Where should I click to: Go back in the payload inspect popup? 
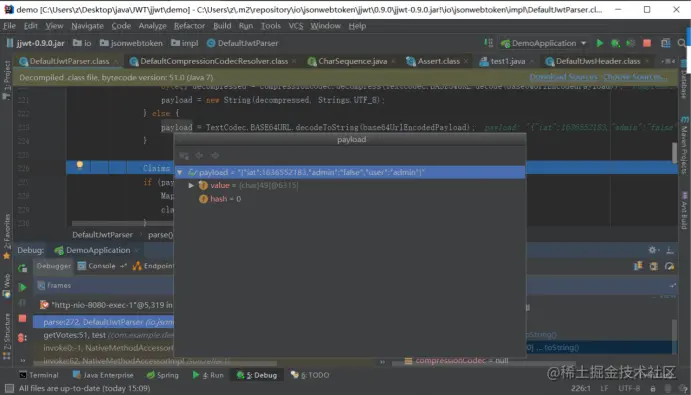click(199, 155)
